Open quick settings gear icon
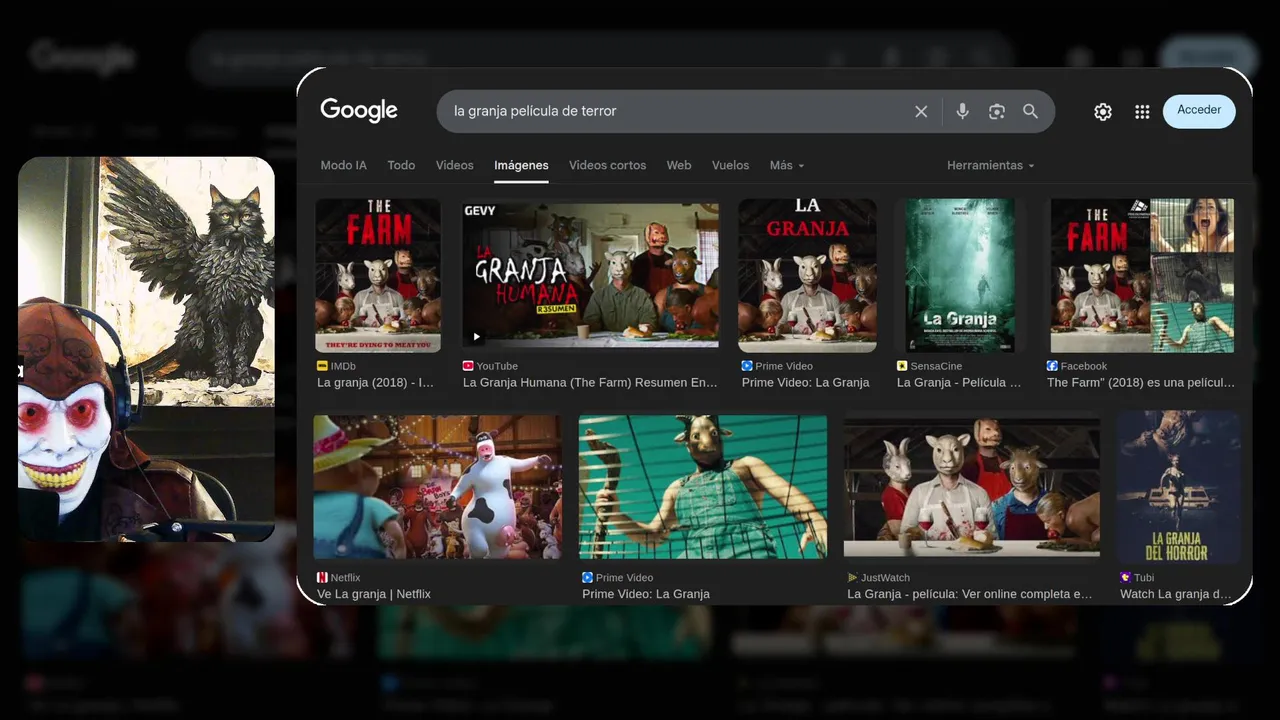The width and height of the screenshot is (1280, 720). click(x=1103, y=112)
